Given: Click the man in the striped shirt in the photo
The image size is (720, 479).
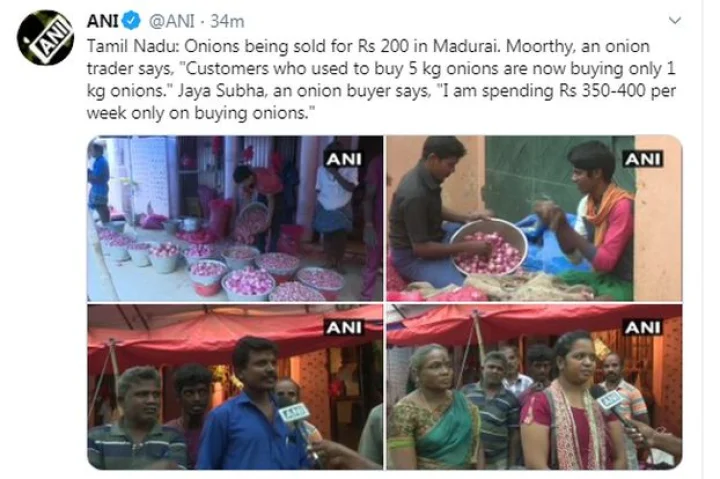Looking at the screenshot, I should pyautogui.click(x=136, y=419).
